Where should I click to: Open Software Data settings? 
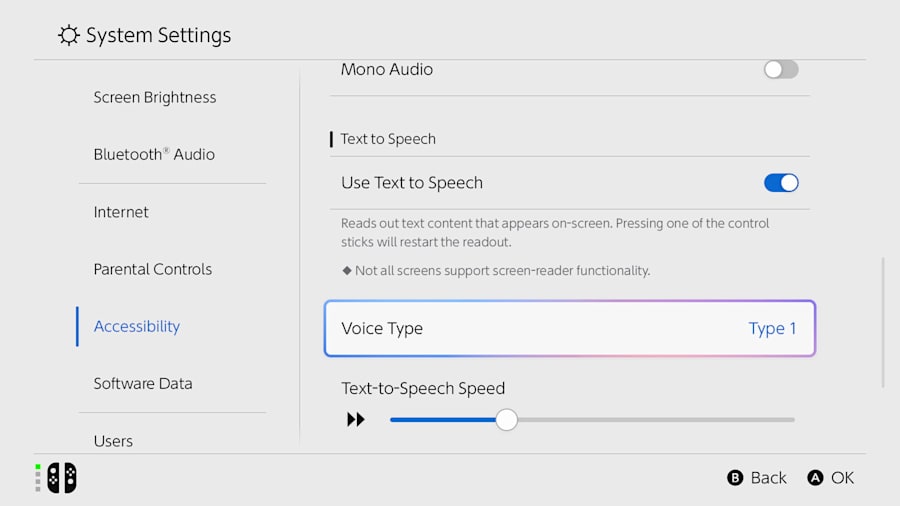click(x=143, y=383)
